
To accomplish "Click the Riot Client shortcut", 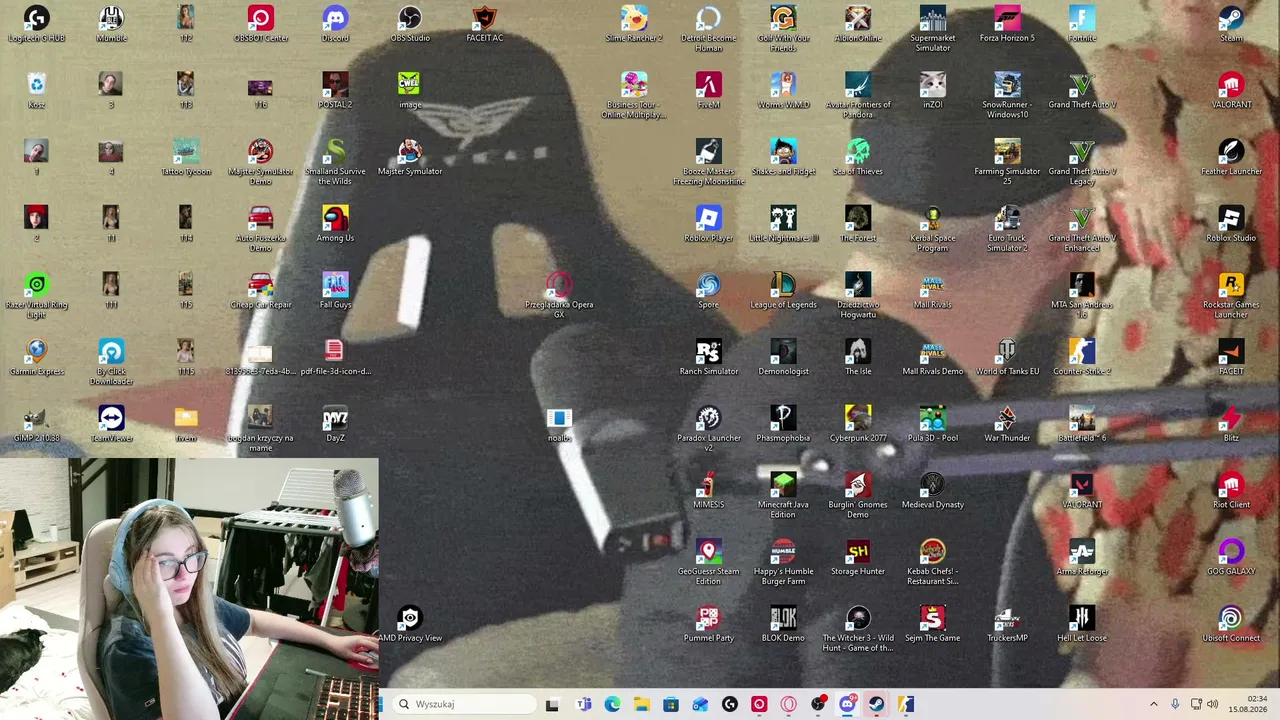I will pyautogui.click(x=1231, y=491).
